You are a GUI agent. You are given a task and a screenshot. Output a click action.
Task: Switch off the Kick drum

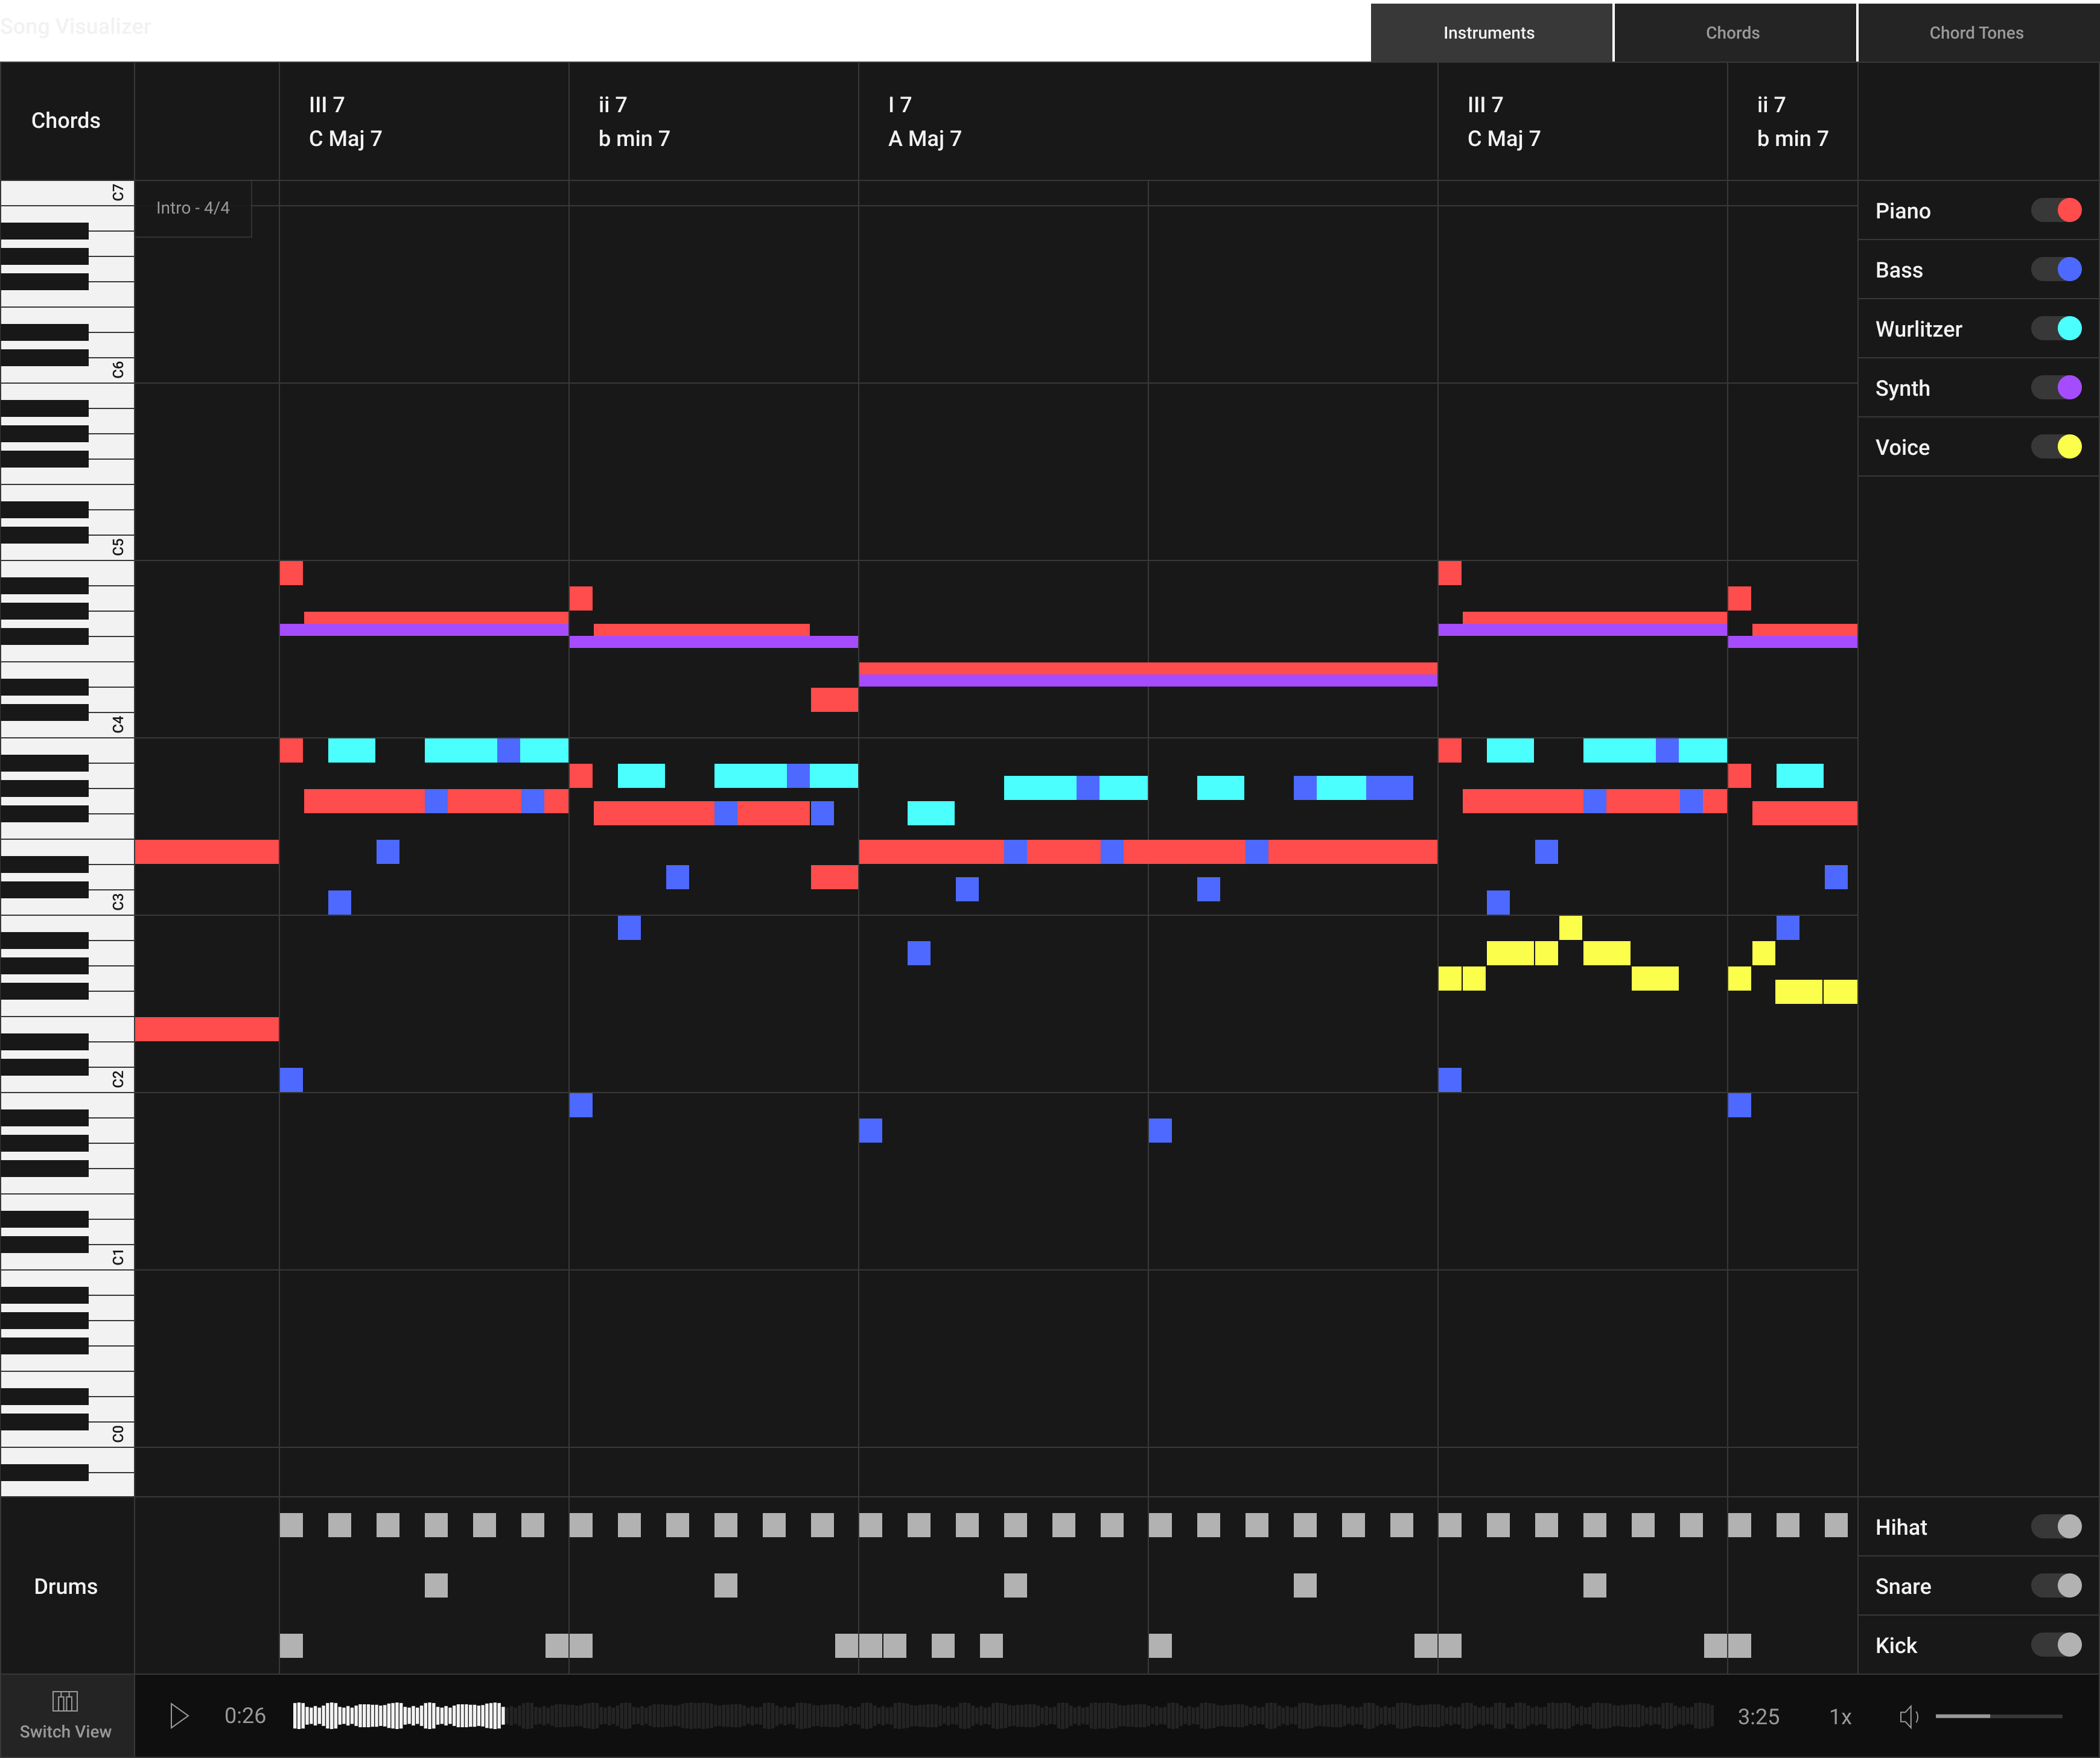pyautogui.click(x=2056, y=1644)
